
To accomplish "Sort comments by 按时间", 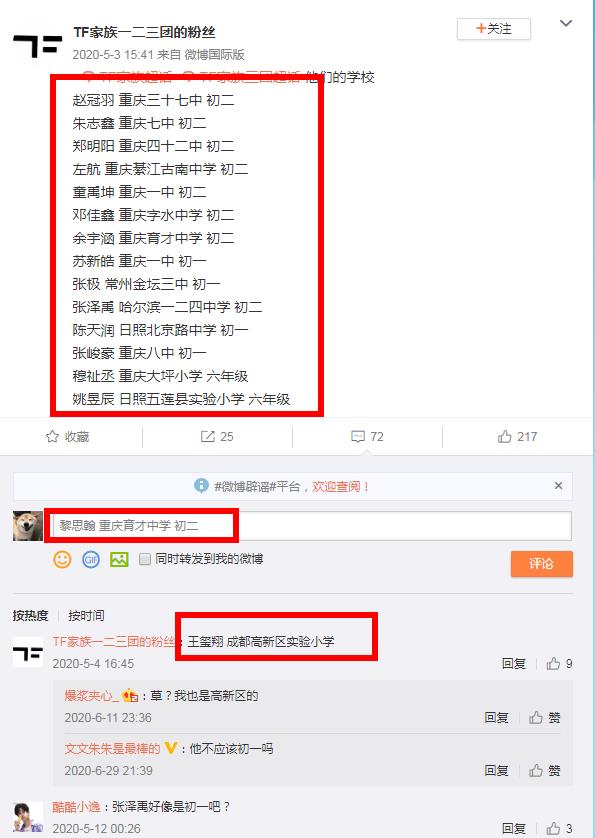I will 86,615.
